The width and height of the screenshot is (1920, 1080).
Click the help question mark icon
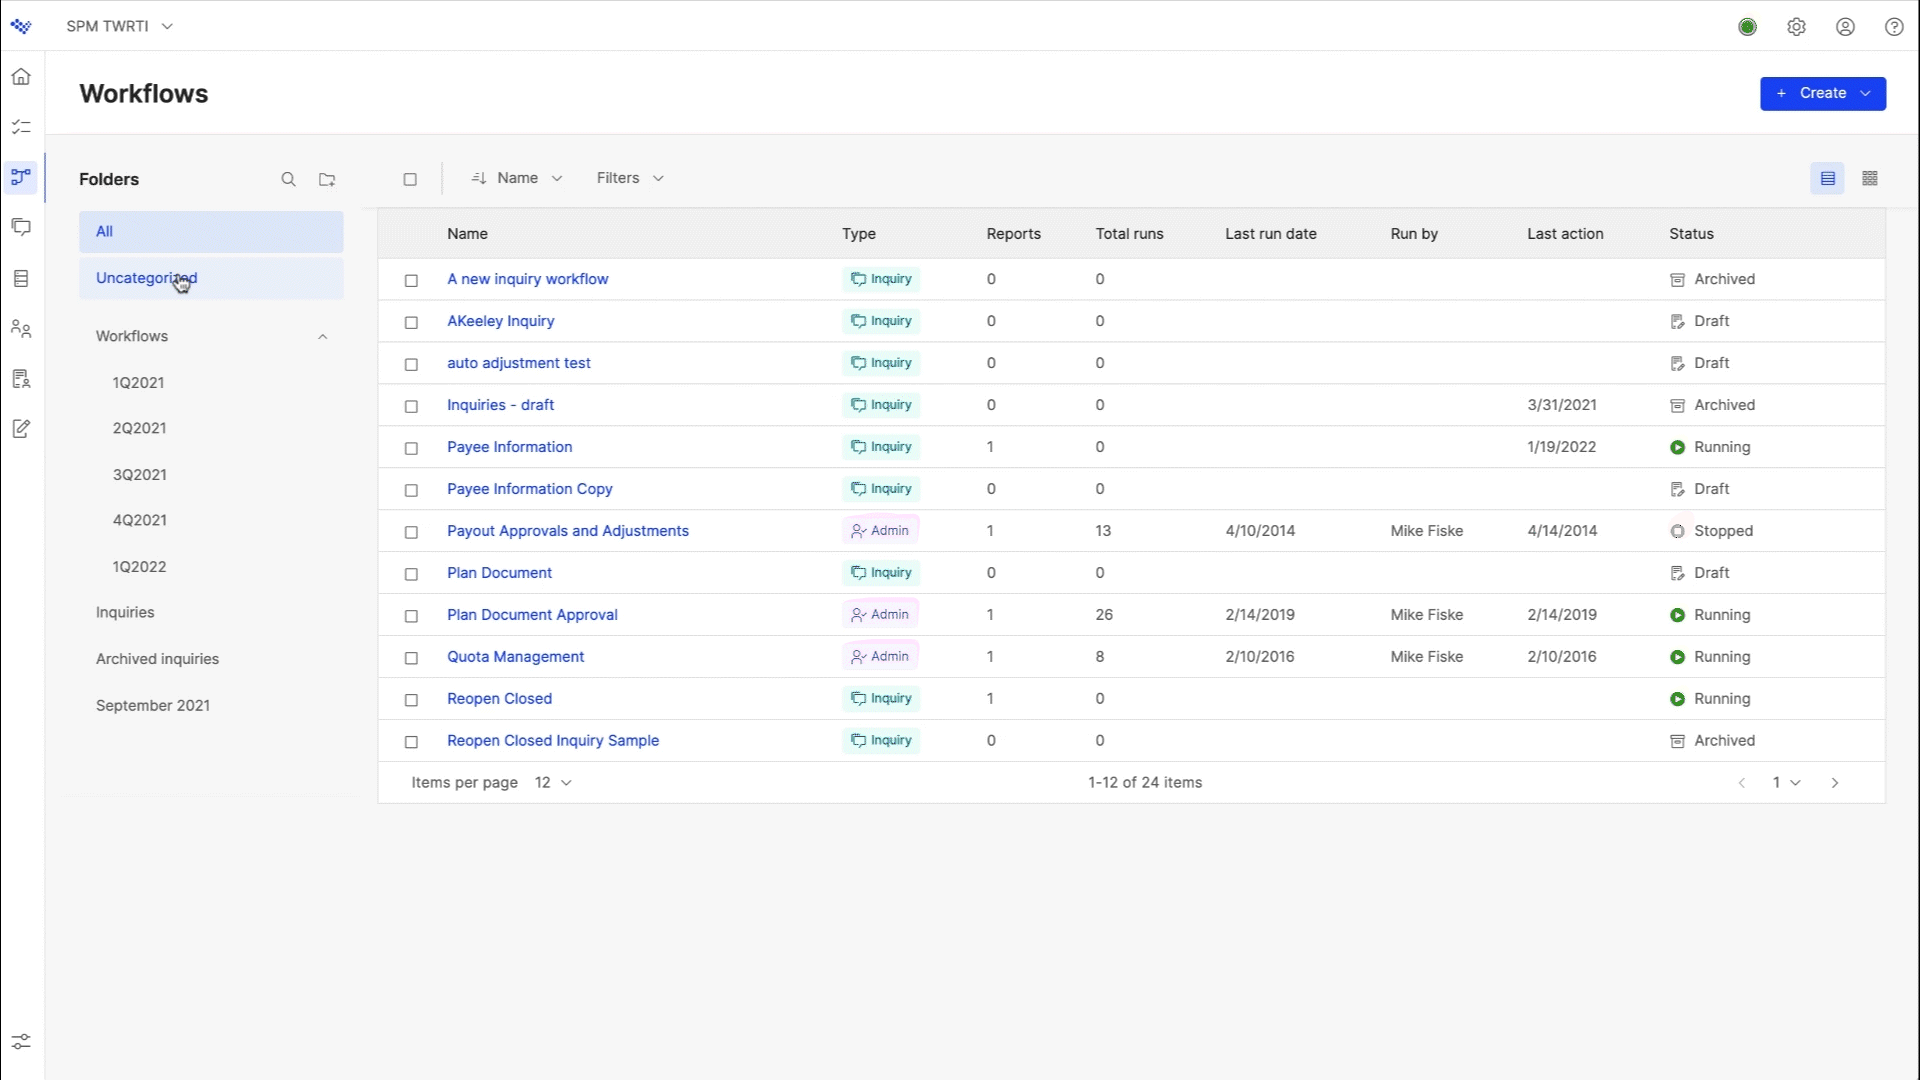pos(1894,27)
